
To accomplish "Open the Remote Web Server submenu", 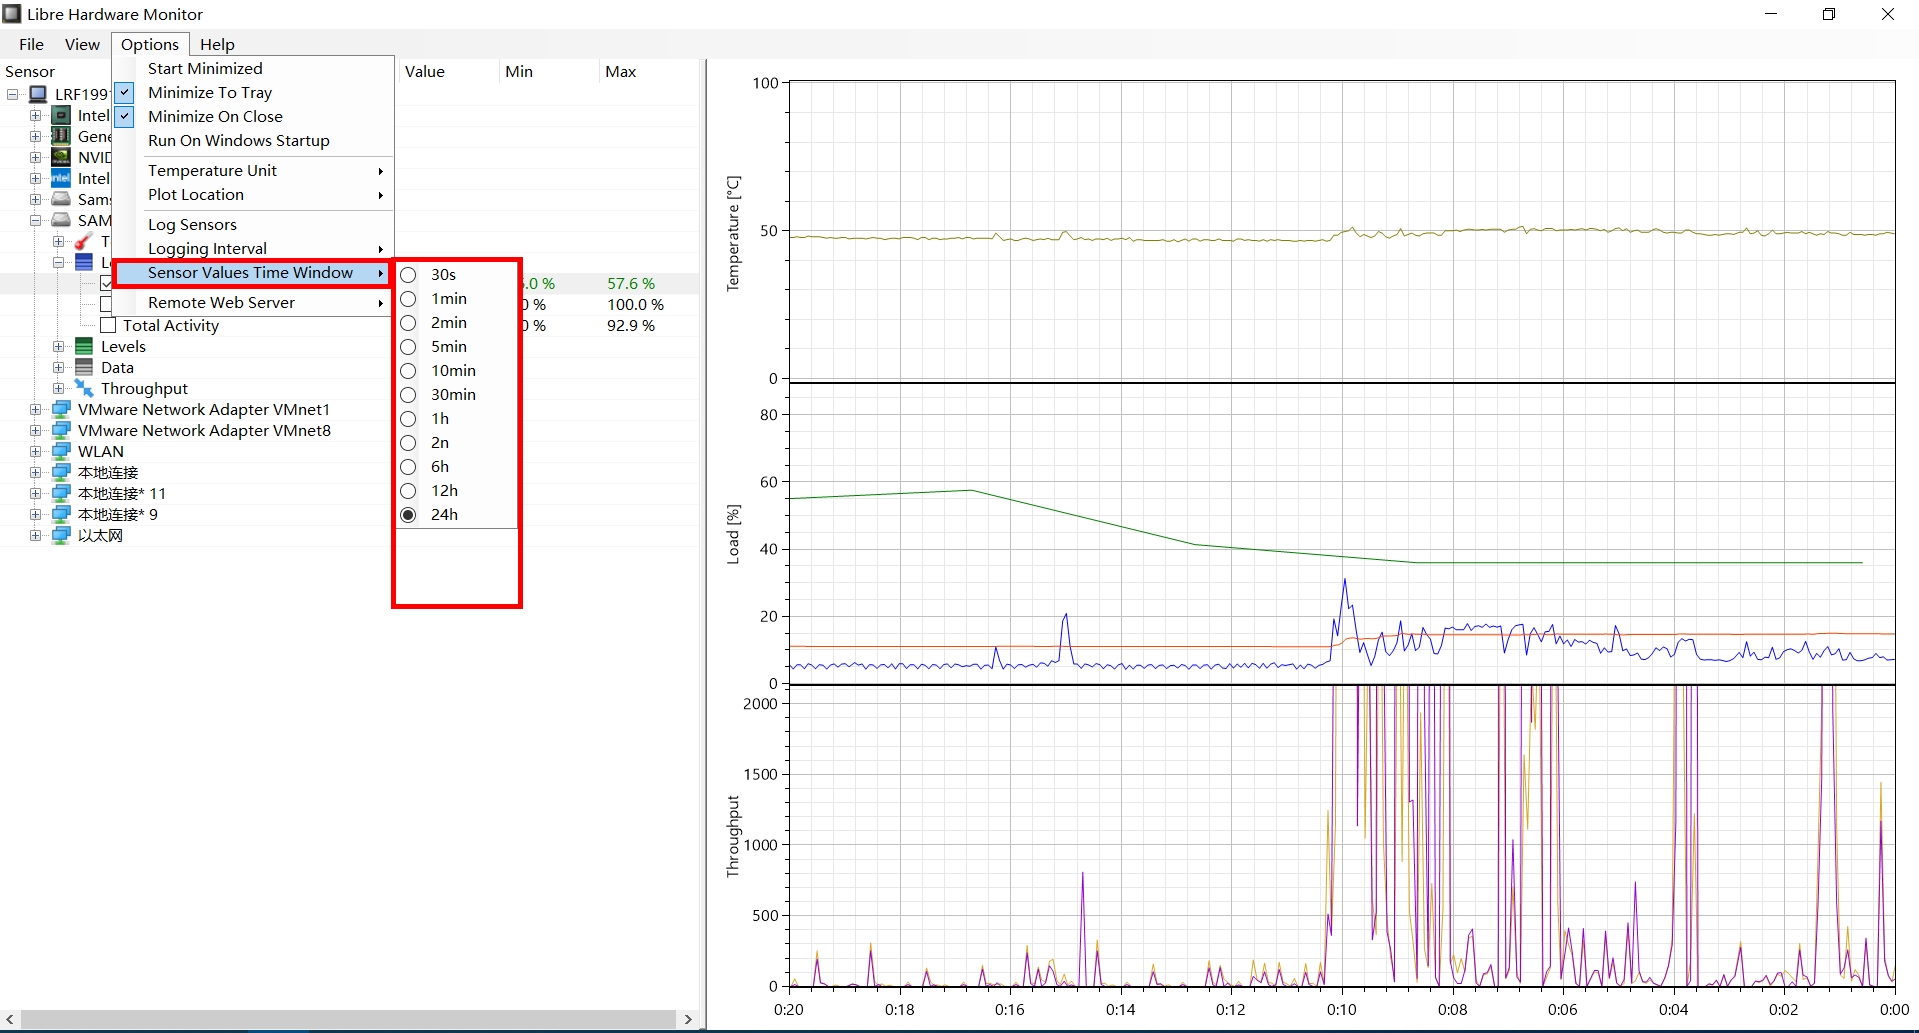I will coord(253,302).
